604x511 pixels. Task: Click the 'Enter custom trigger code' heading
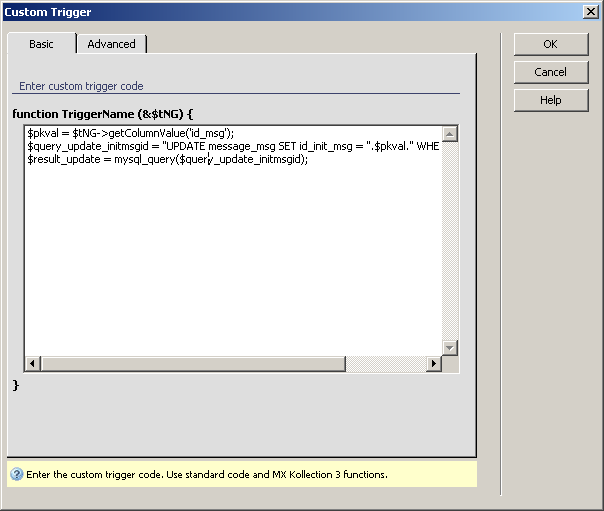pos(81,86)
